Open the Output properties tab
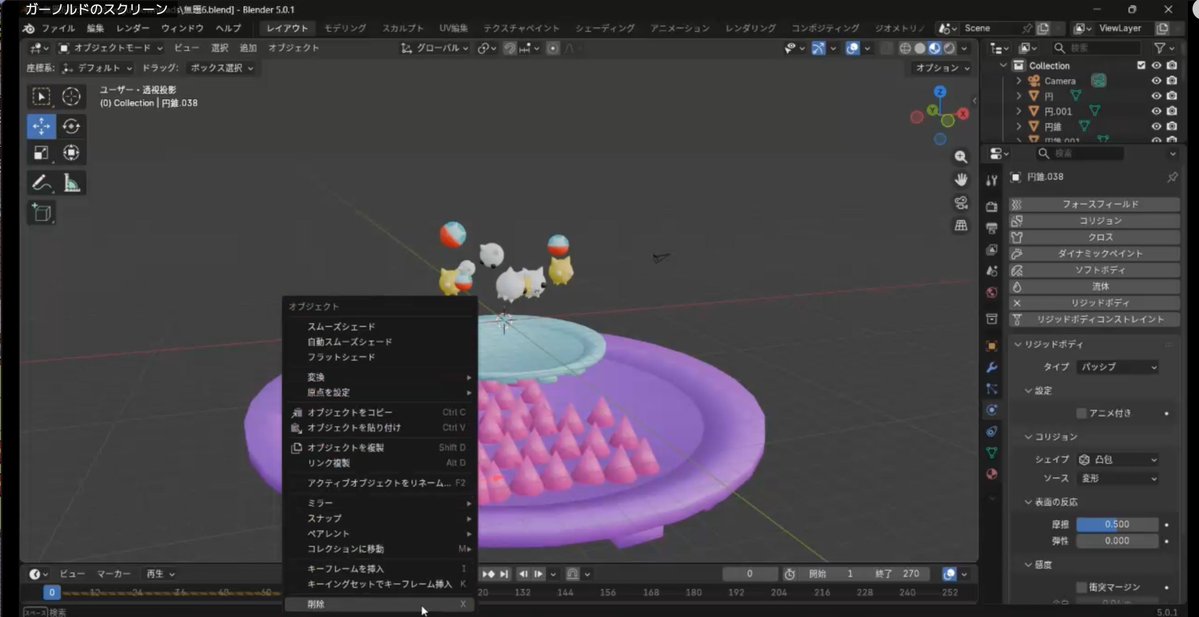The width and height of the screenshot is (1199, 617). point(992,228)
